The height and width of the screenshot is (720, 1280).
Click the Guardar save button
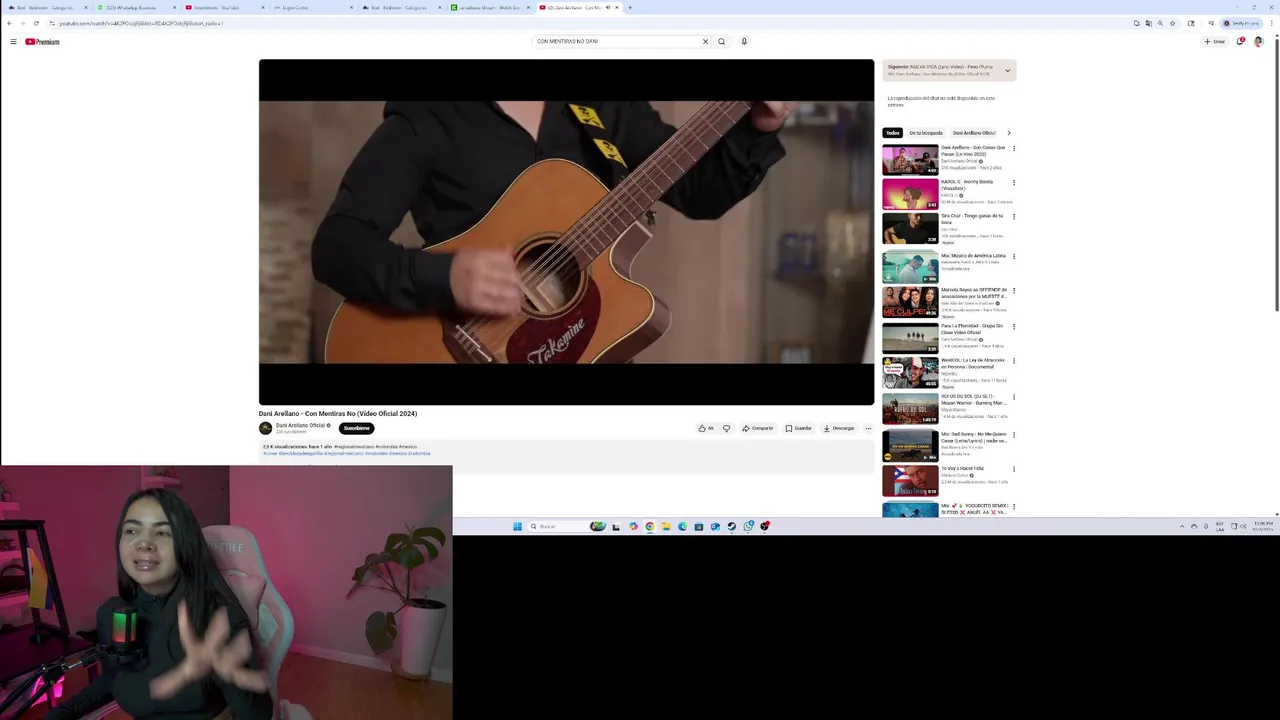(799, 428)
